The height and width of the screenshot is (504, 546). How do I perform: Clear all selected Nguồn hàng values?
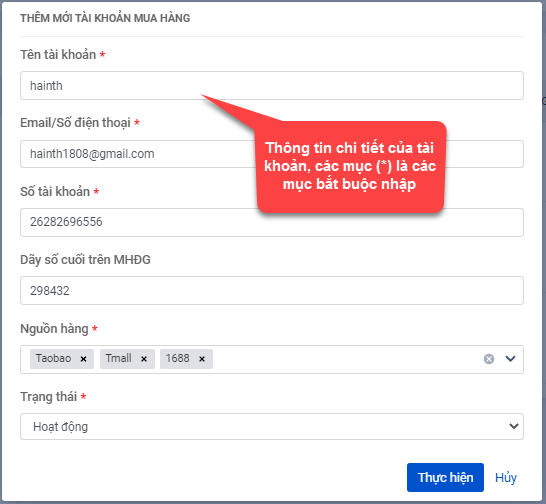[x=489, y=359]
